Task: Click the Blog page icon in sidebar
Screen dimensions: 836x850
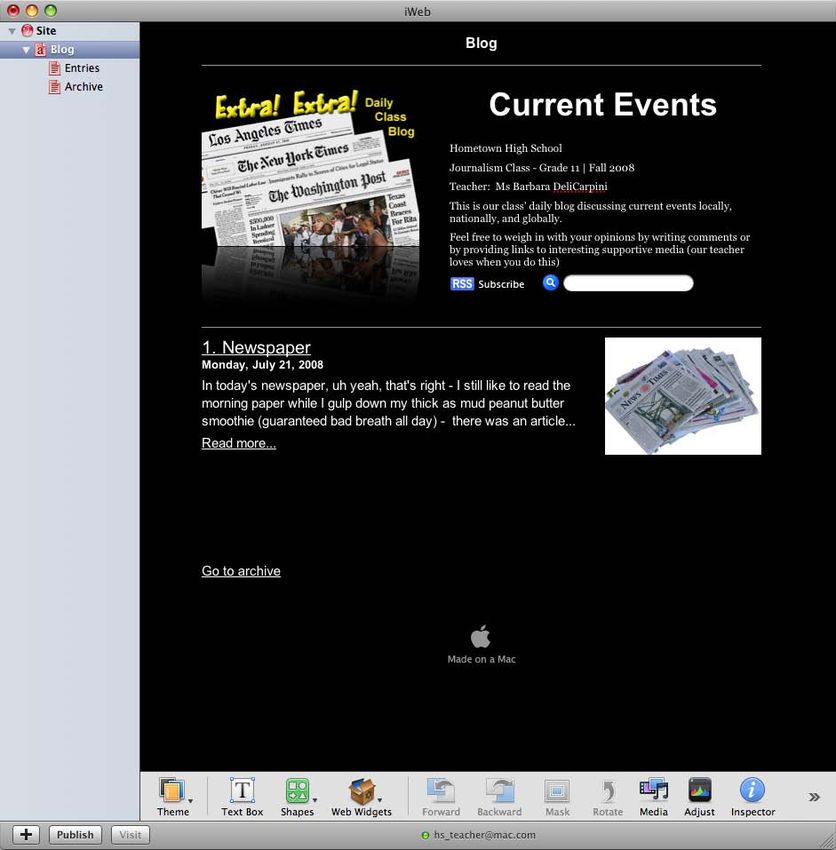Action: 41,49
